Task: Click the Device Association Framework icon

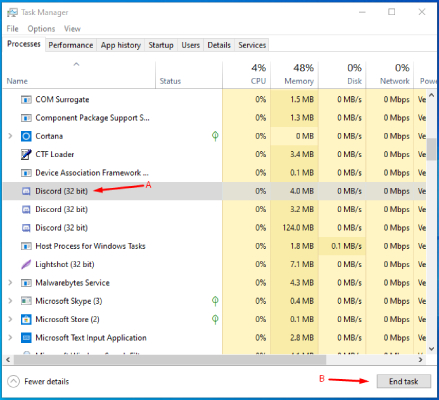Action: pos(26,173)
